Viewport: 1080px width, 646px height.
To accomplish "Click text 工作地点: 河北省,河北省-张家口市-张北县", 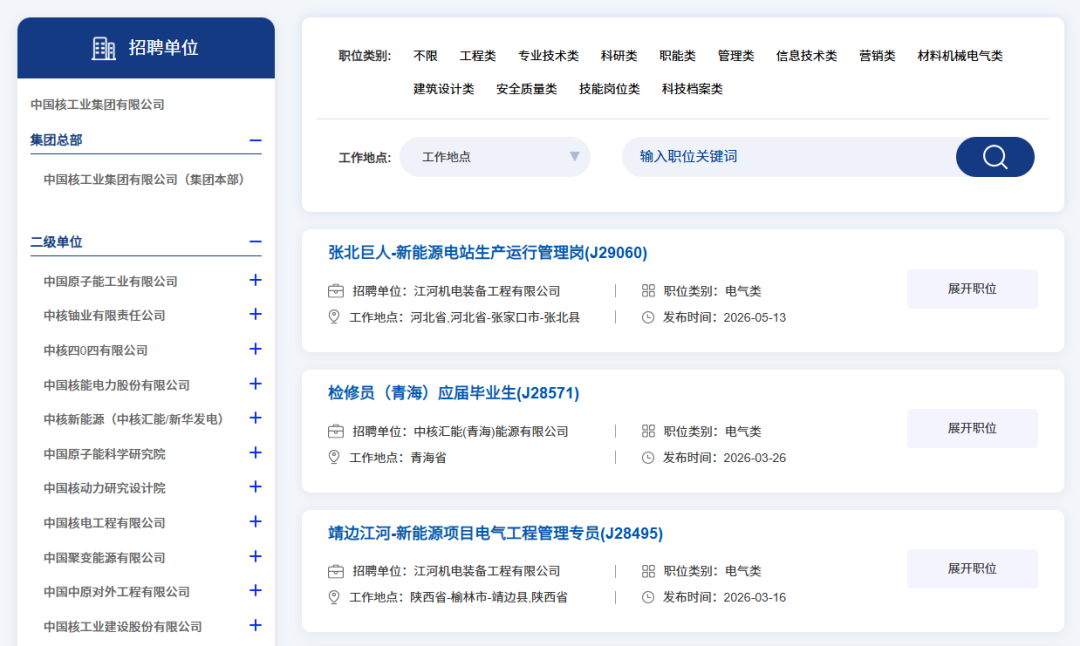I will pos(464,317).
